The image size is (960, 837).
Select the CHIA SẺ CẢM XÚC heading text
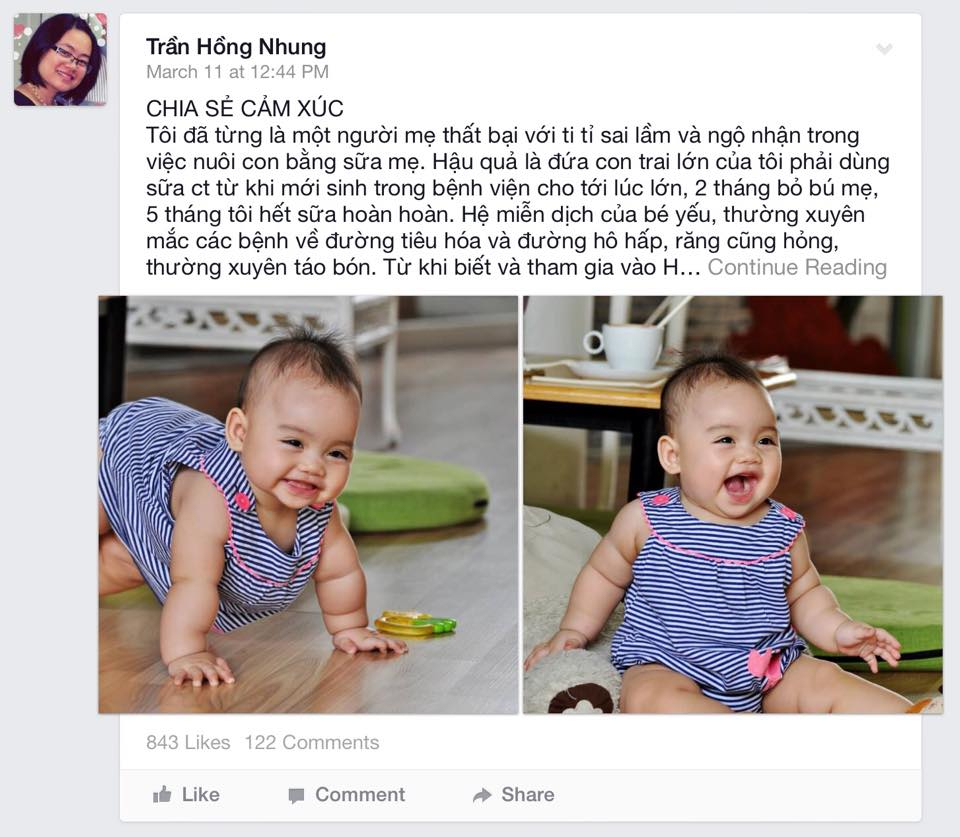pyautogui.click(x=244, y=109)
